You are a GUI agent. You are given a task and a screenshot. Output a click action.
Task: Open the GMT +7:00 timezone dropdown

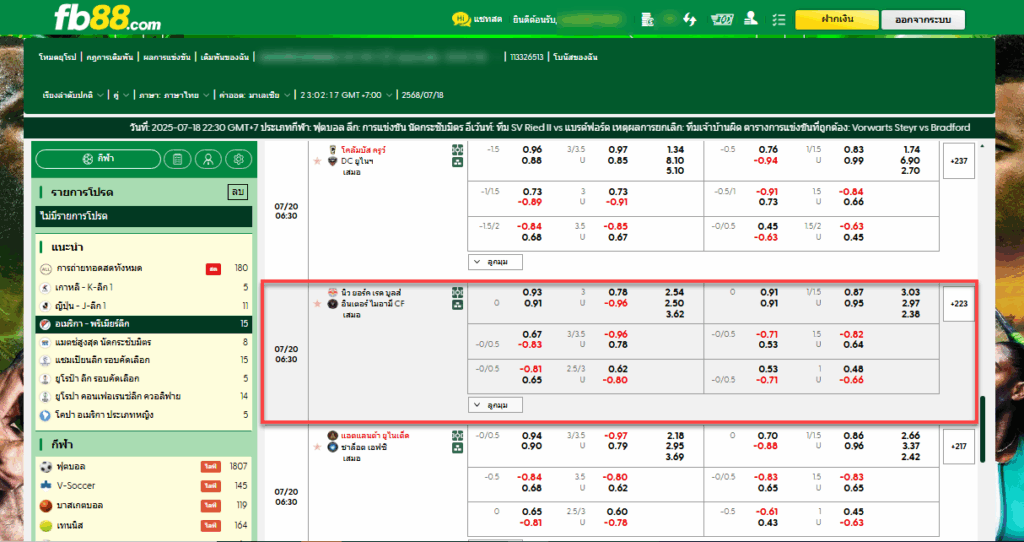[x=347, y=95]
